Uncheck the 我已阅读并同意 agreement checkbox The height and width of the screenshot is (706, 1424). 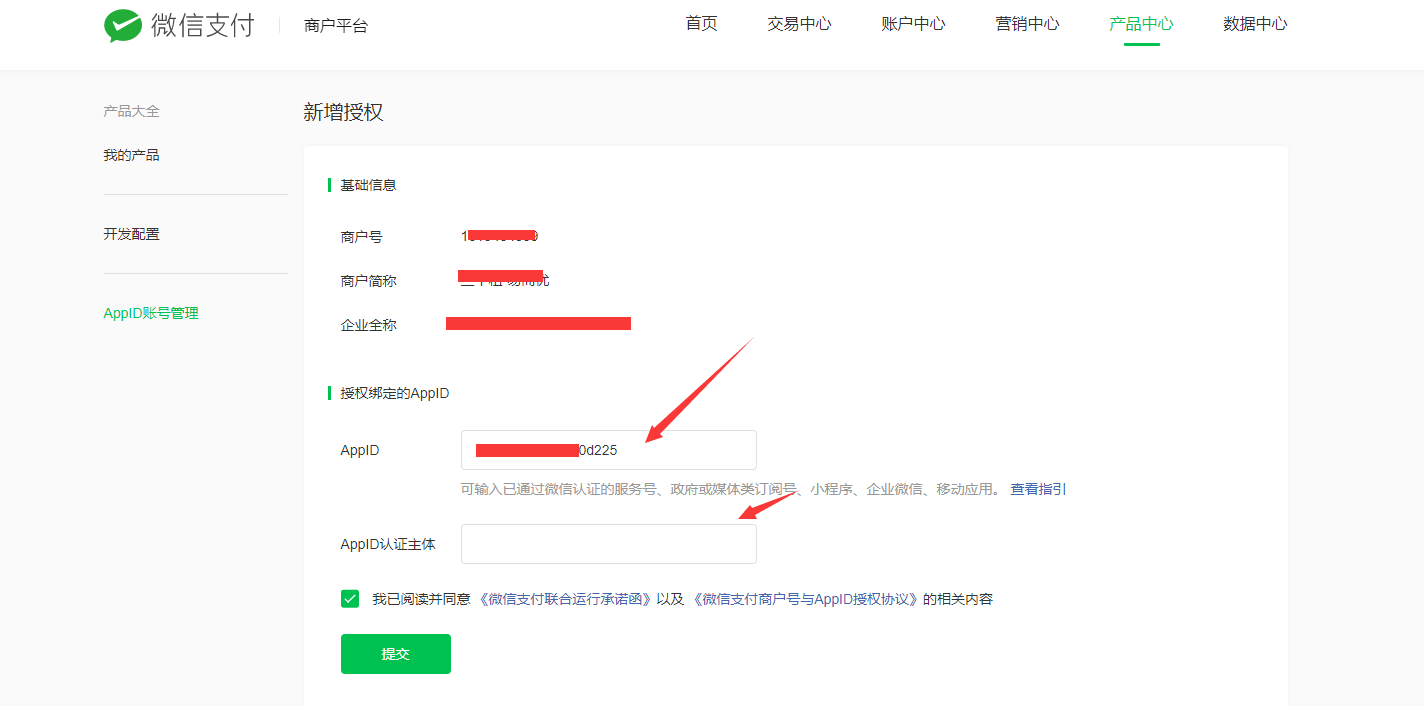[x=350, y=599]
